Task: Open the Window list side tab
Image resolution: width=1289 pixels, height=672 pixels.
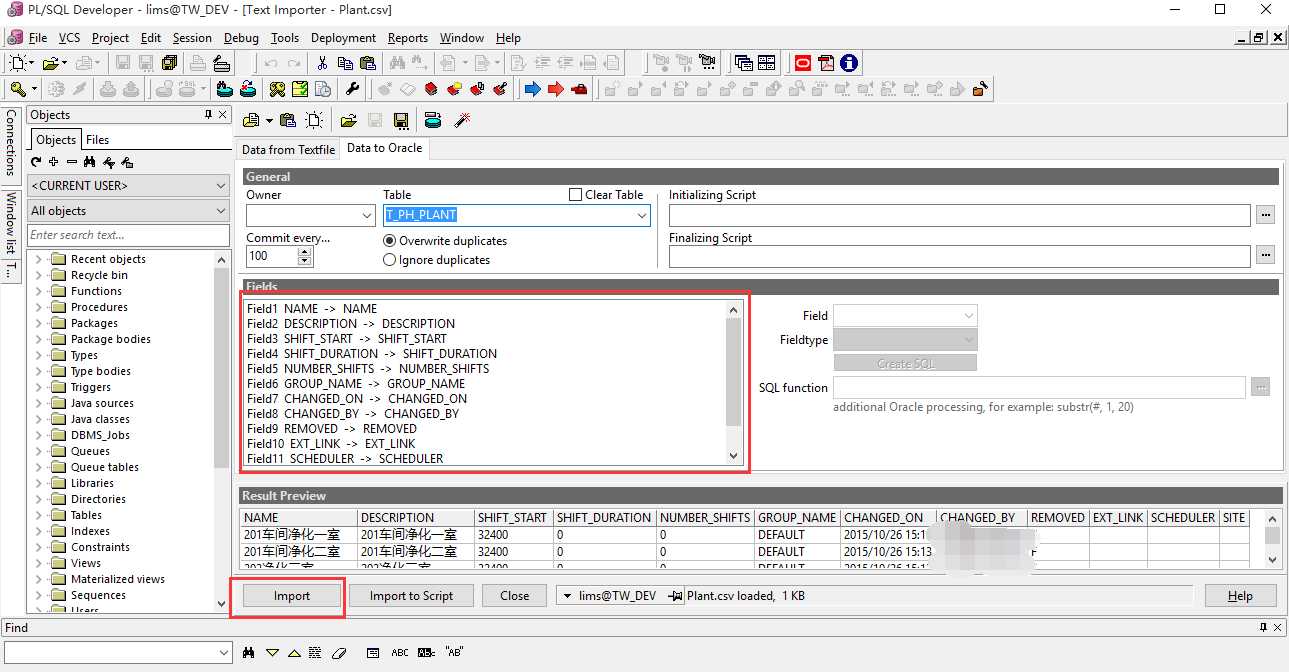Action: click(x=10, y=224)
